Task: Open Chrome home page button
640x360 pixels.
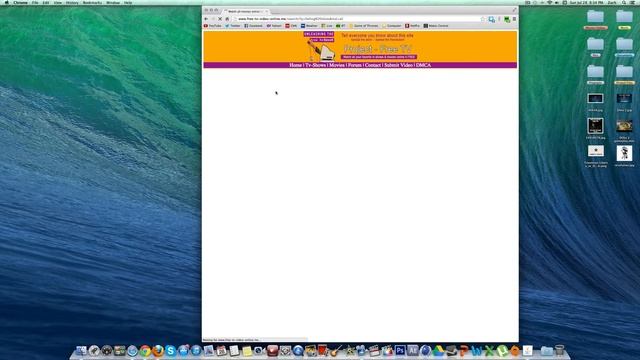Action: point(227,19)
